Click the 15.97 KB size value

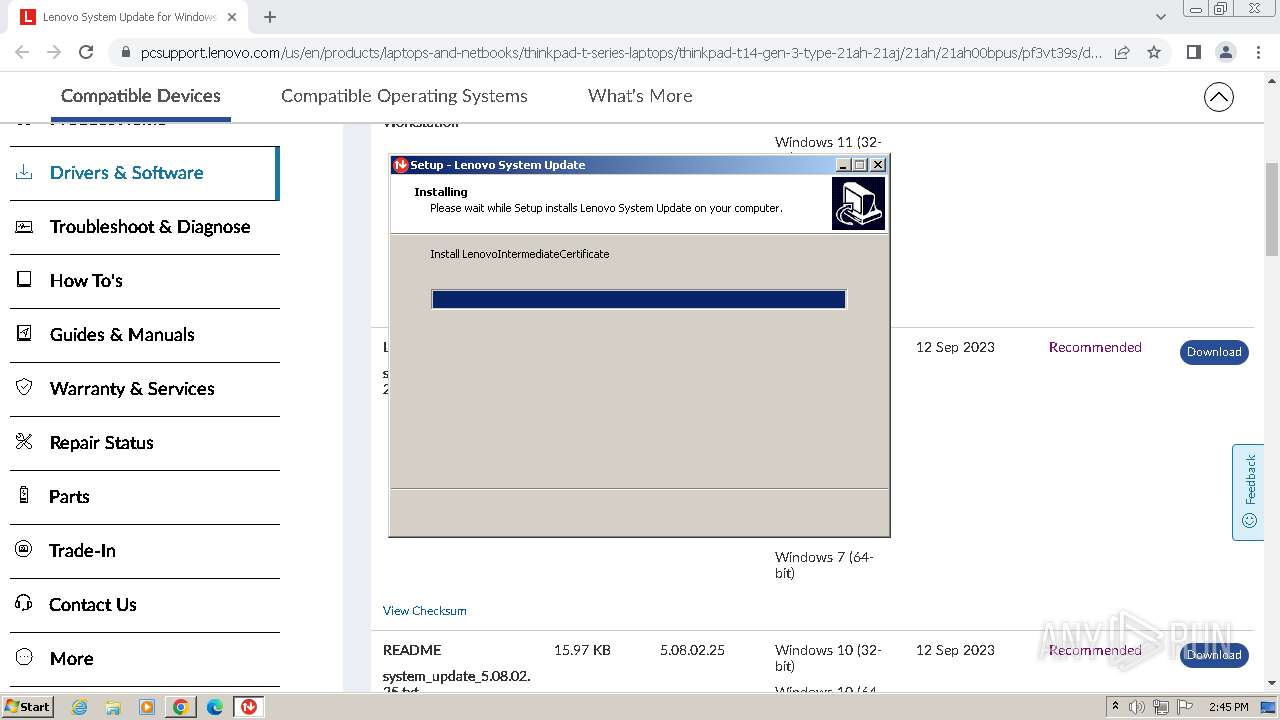tap(582, 650)
